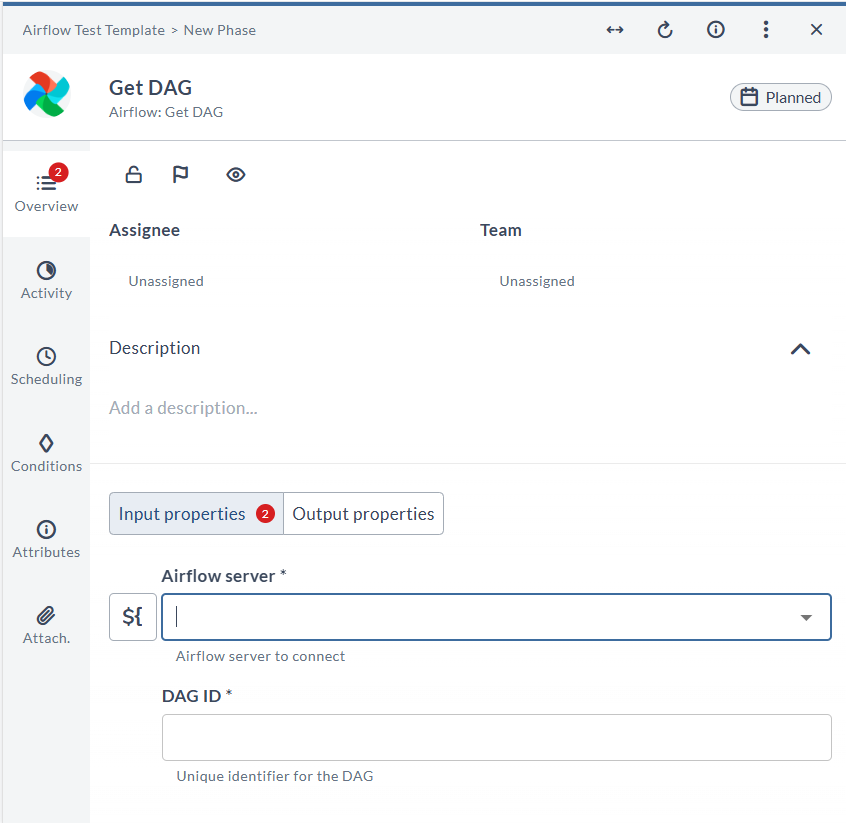Click the variable switch ${ button
Image resolution: width=846 pixels, height=823 pixels.
pyautogui.click(x=133, y=617)
